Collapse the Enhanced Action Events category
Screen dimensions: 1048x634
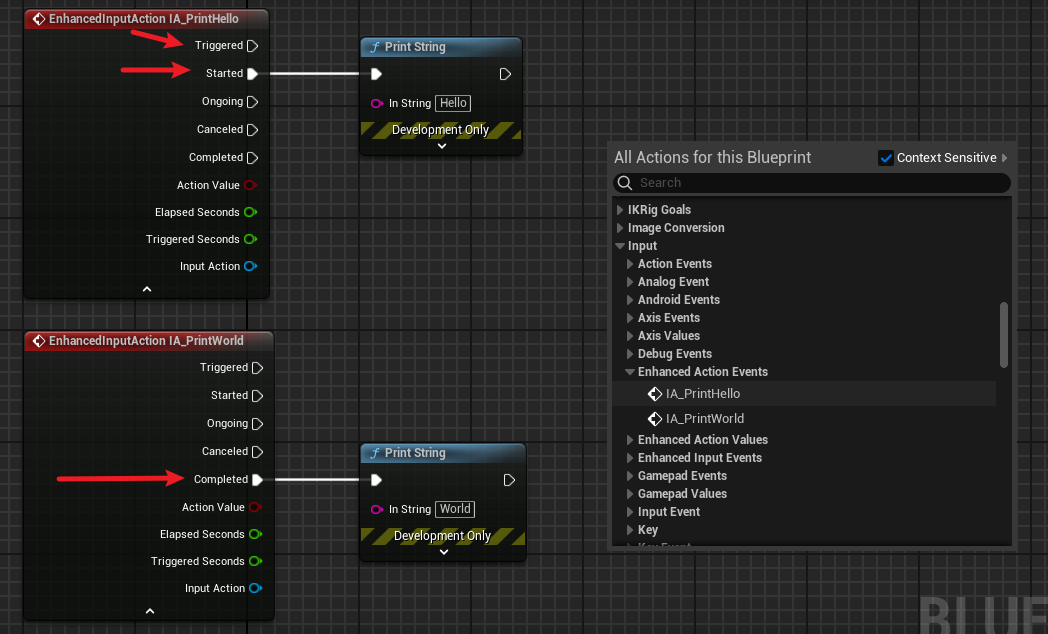(x=630, y=372)
